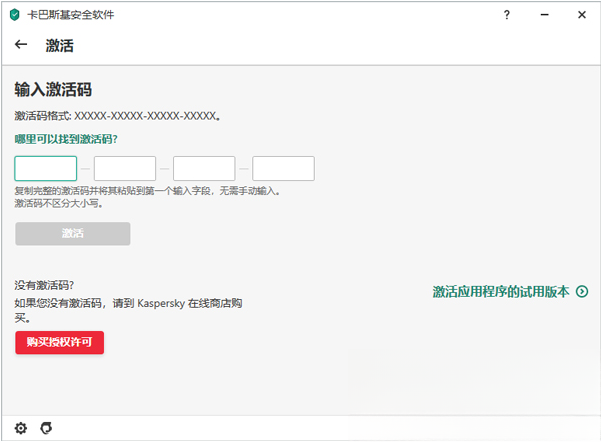This screenshot has height=442, width=601.
Task: Go back using the left arrow
Action: click(x=21, y=45)
